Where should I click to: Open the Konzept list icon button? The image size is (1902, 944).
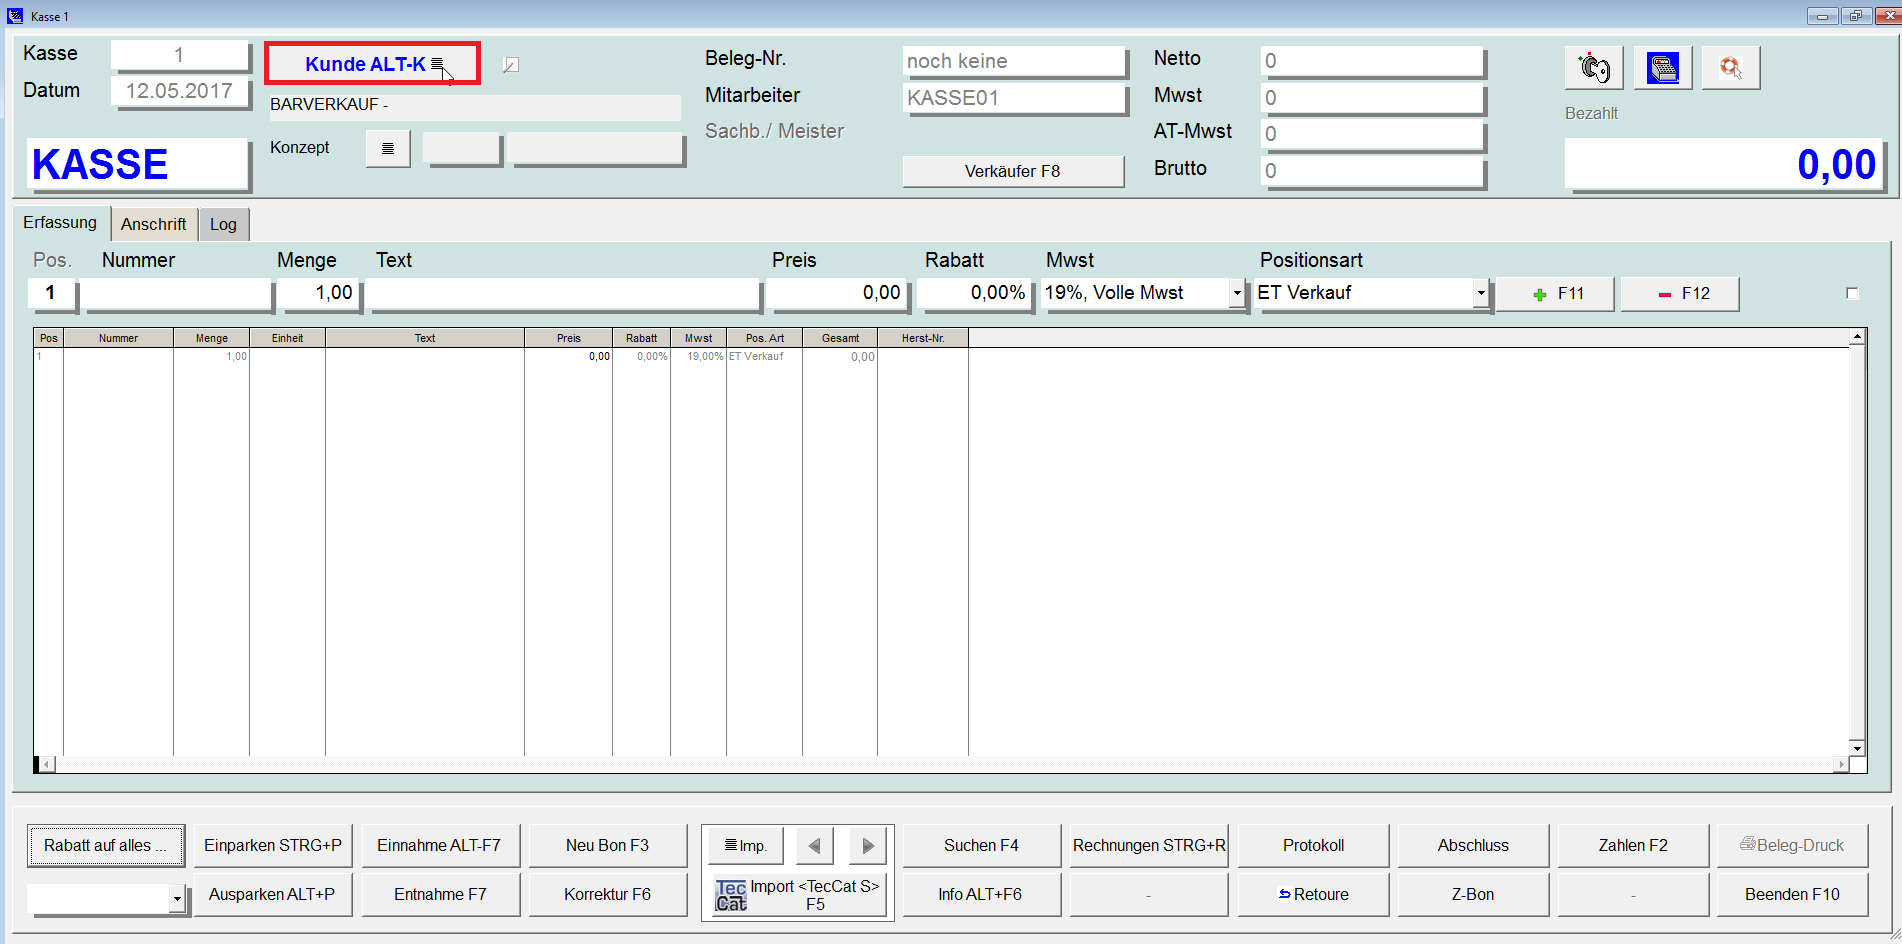388,149
